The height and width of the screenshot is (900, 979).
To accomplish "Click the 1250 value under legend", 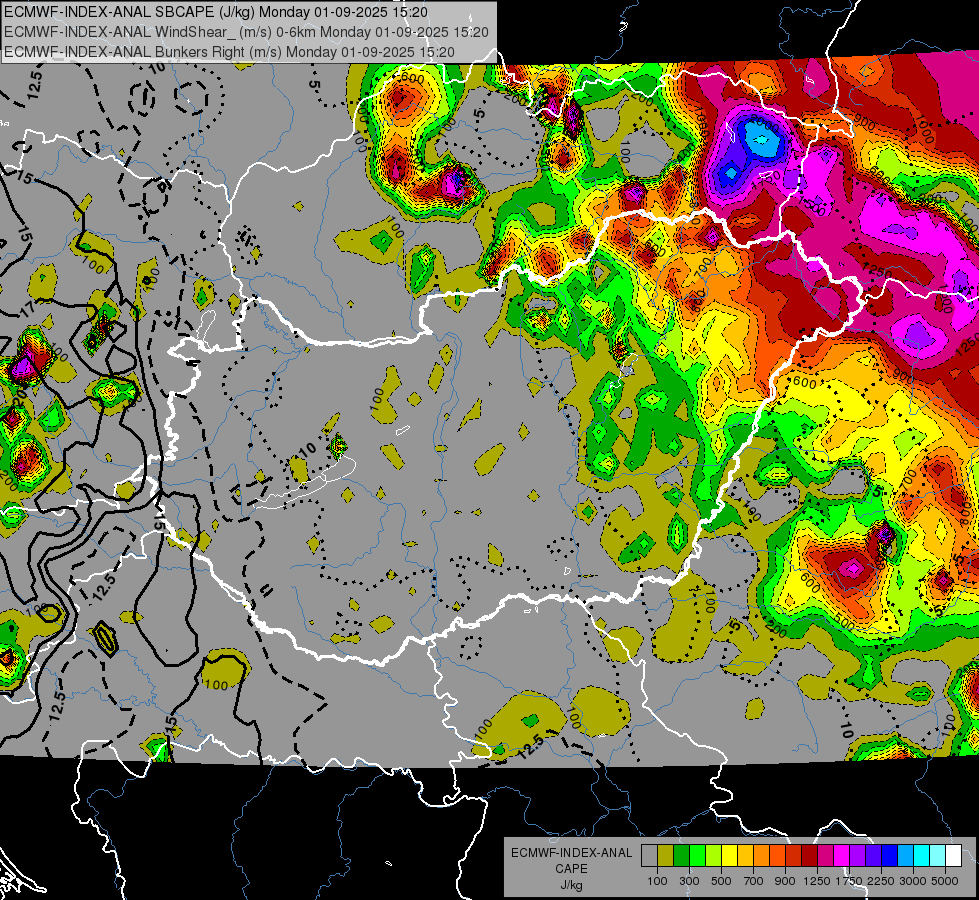I will 817,881.
